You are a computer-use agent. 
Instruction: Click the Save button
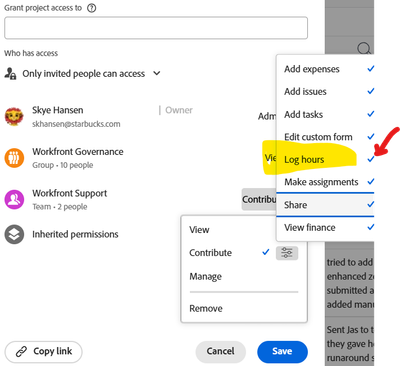pos(282,352)
